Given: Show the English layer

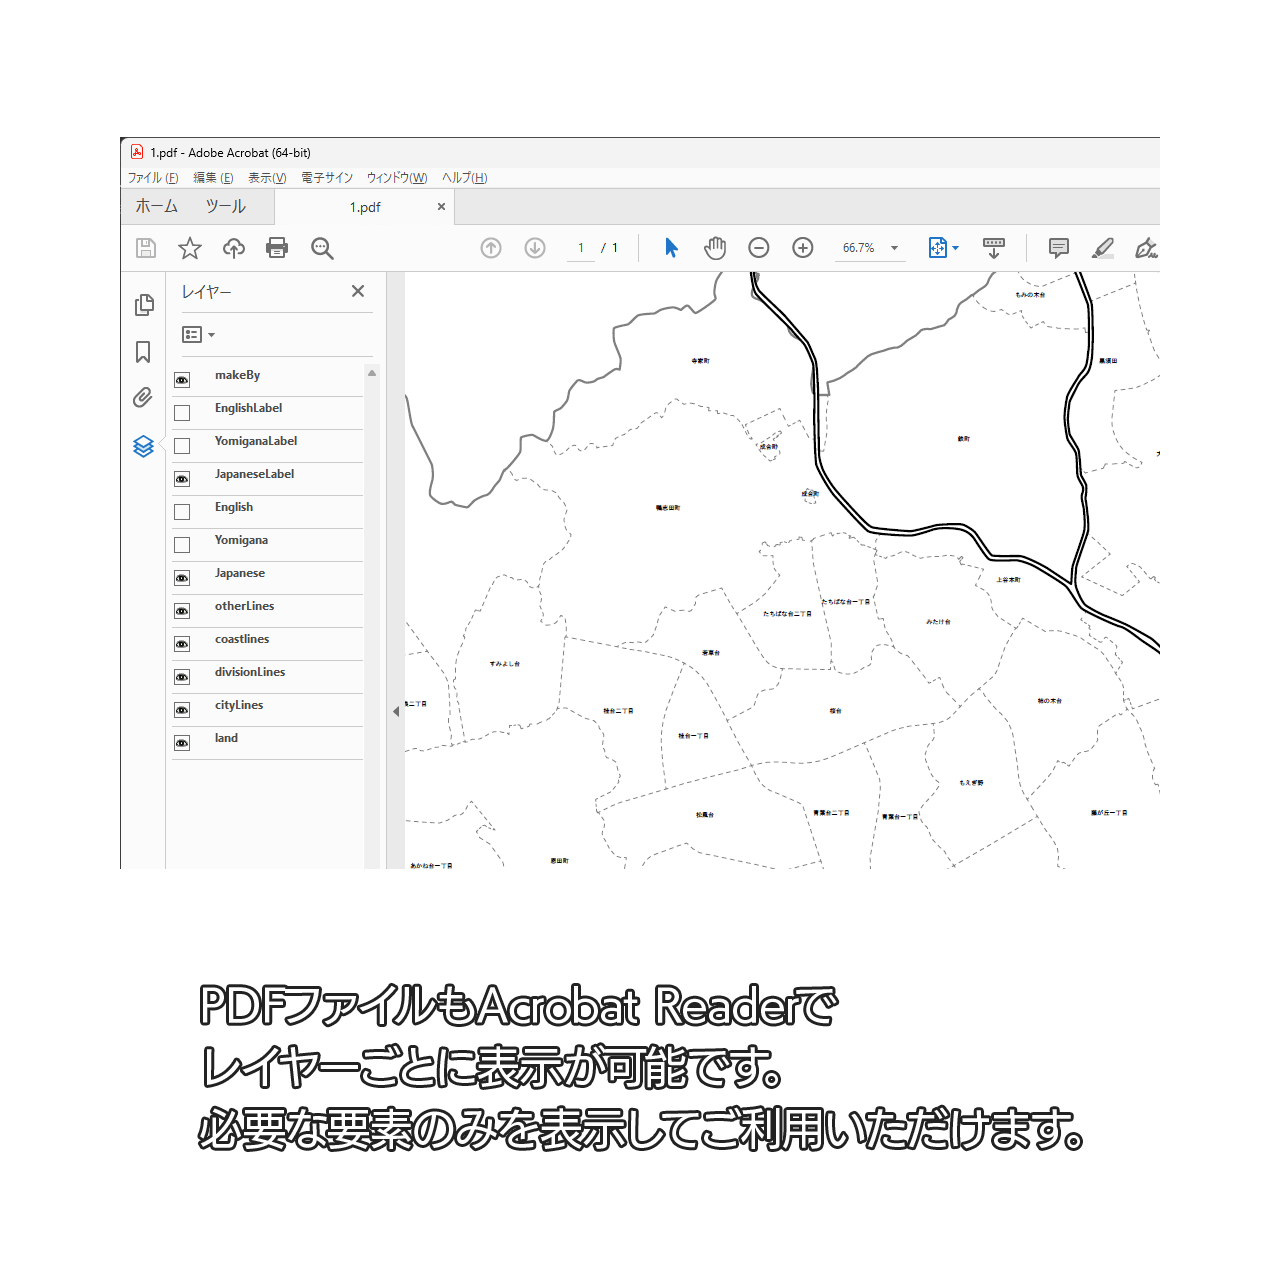Looking at the screenshot, I should click(182, 512).
